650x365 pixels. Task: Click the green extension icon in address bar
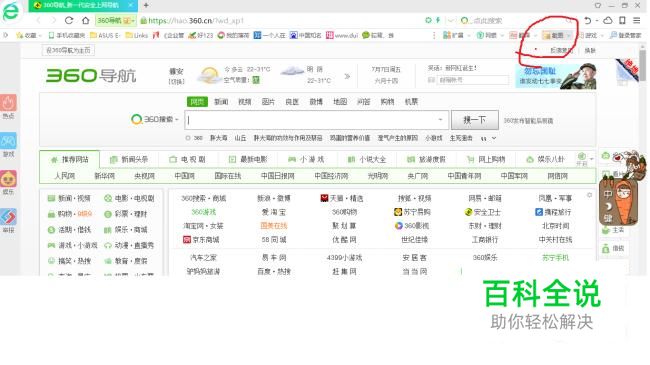coord(428,20)
